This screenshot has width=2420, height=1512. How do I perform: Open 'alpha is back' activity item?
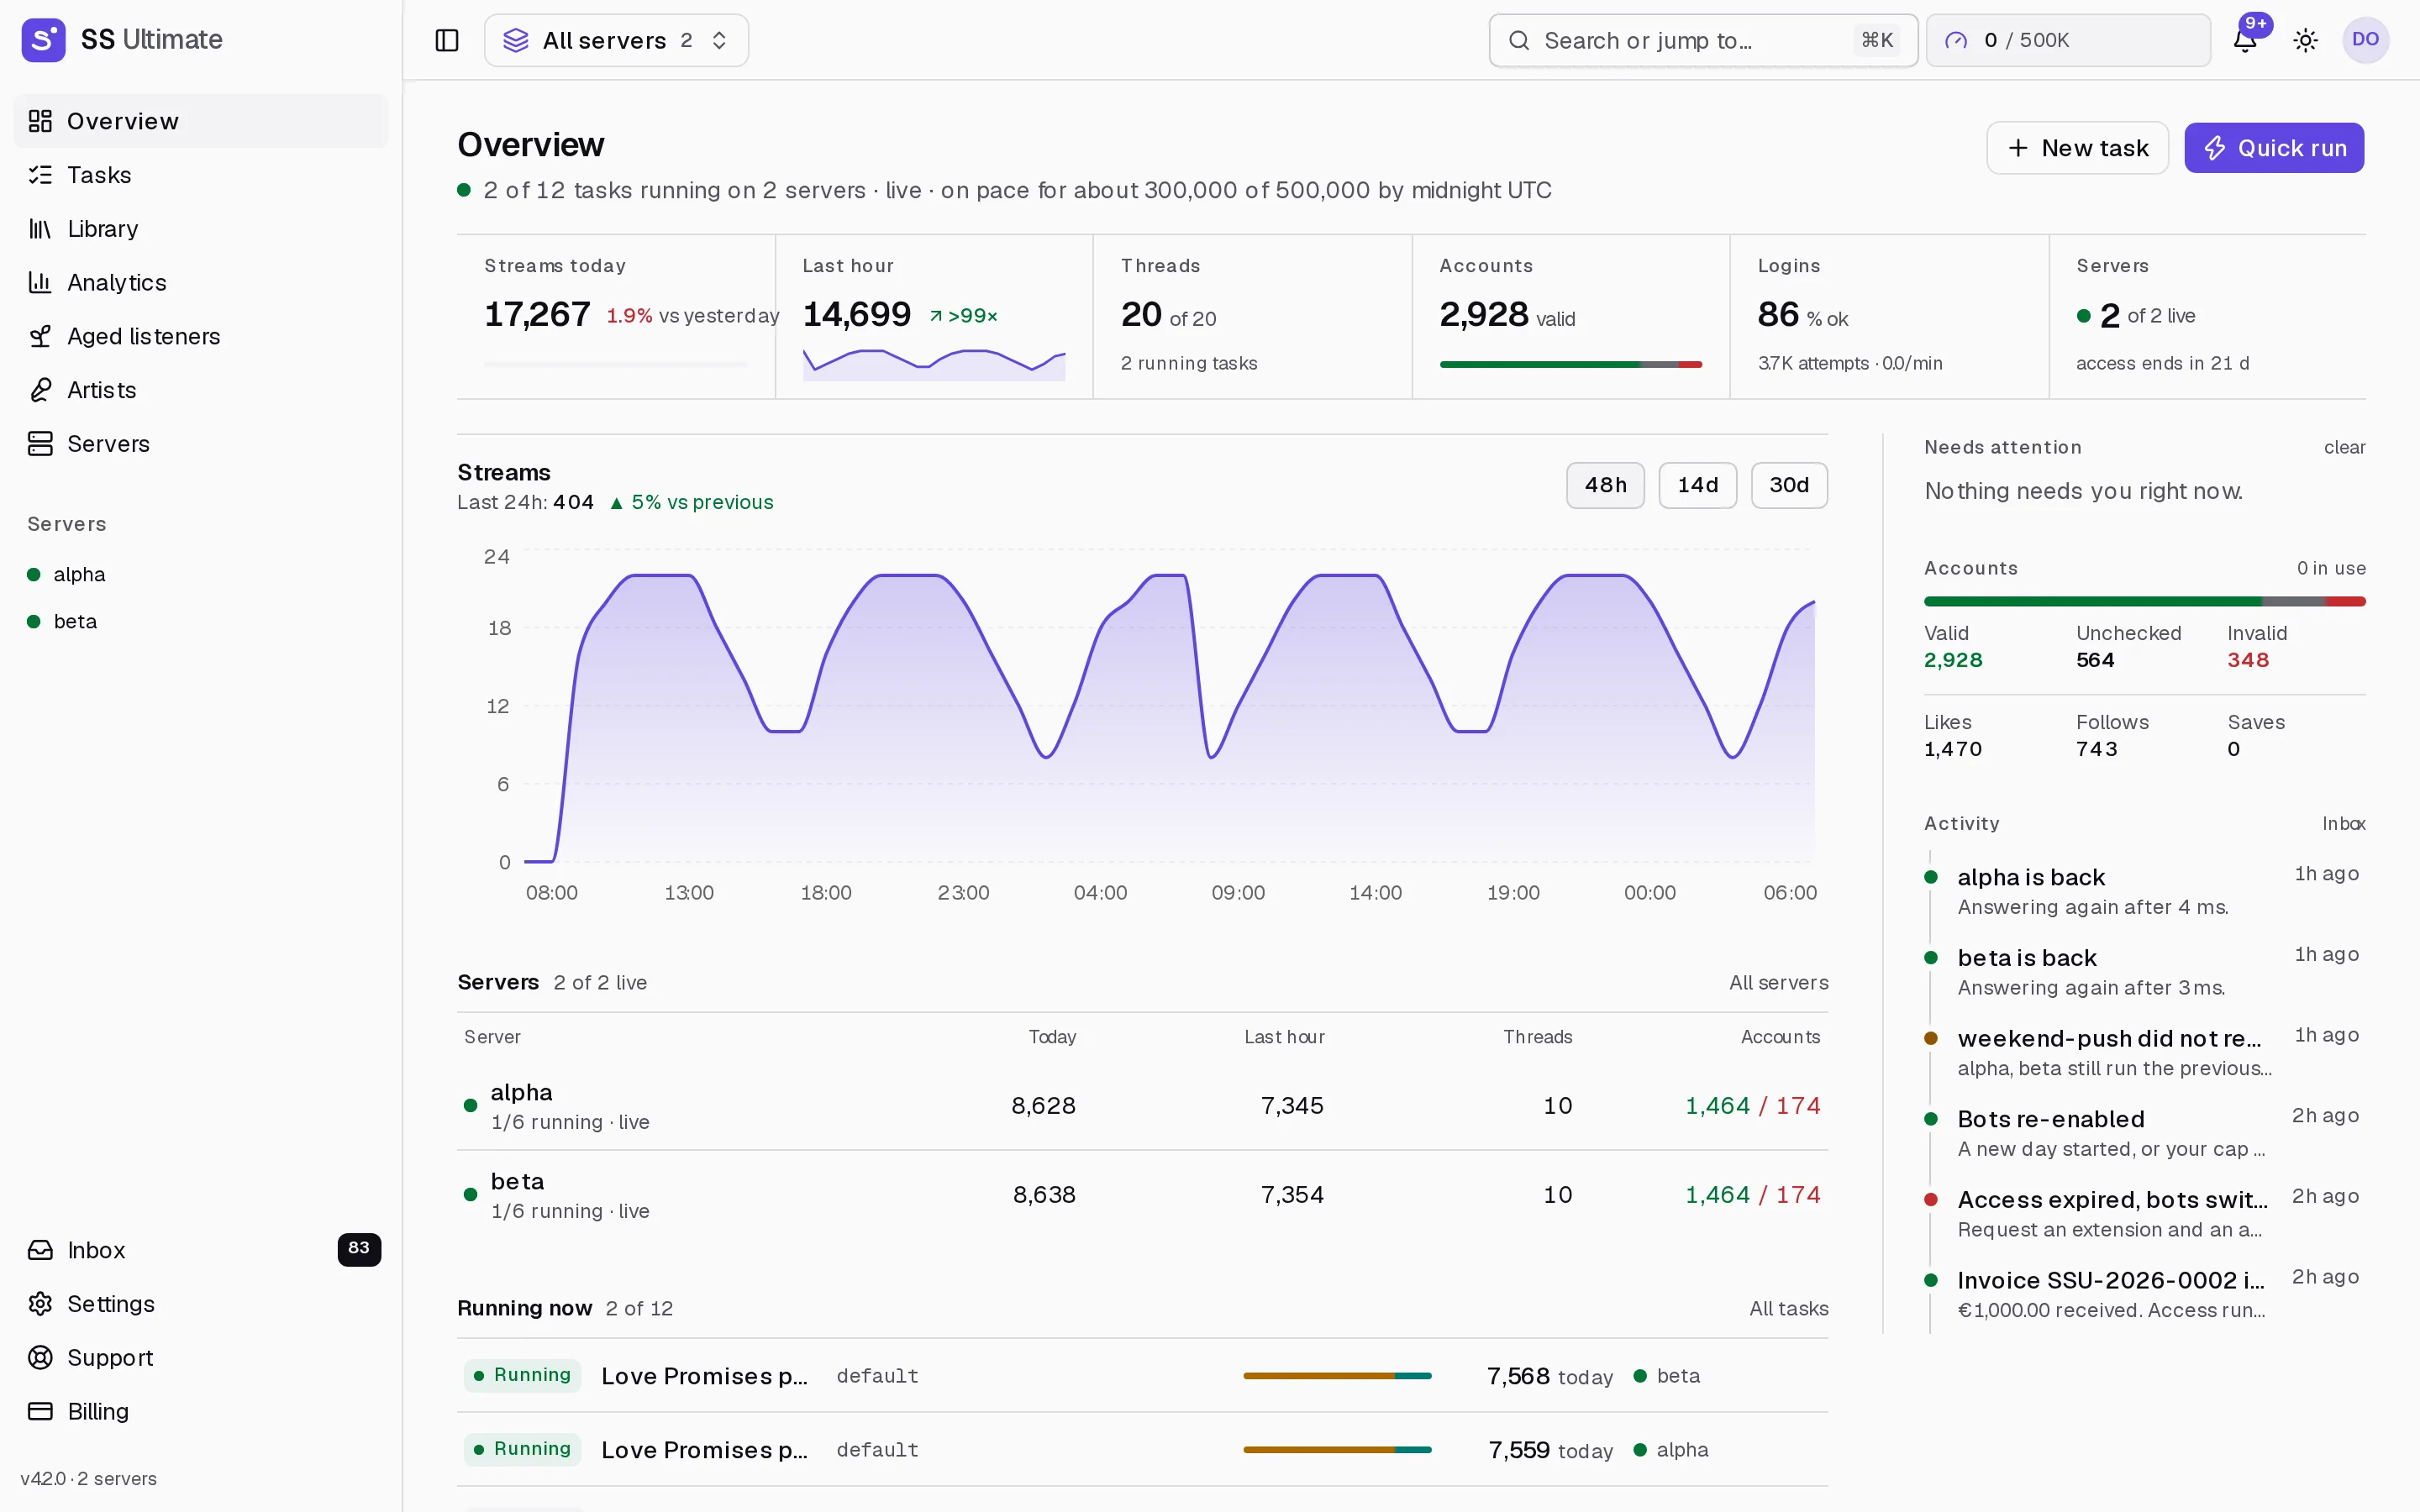click(2144, 891)
